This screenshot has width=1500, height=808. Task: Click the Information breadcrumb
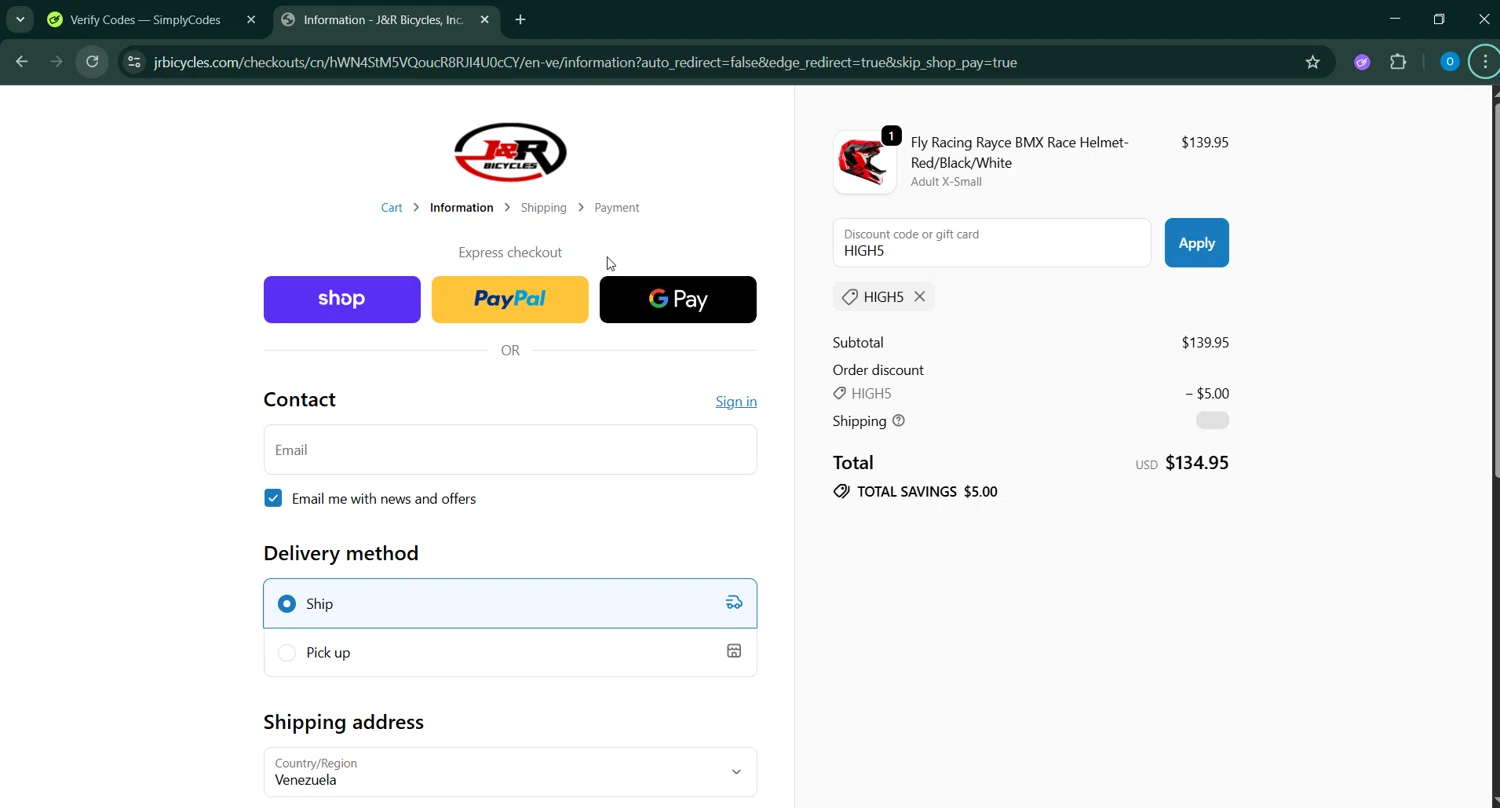click(461, 208)
